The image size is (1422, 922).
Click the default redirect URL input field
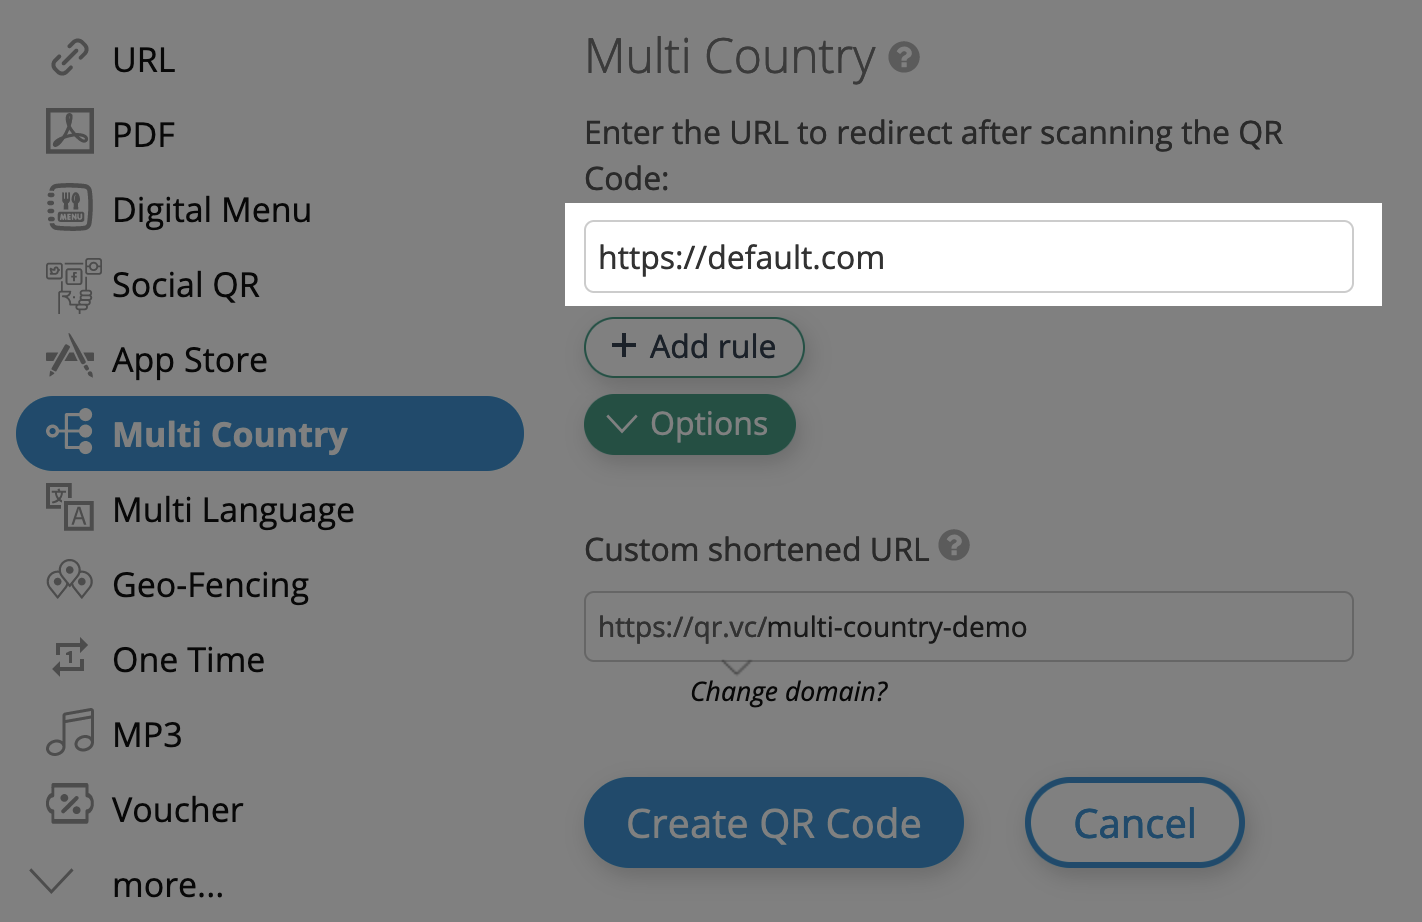967,256
